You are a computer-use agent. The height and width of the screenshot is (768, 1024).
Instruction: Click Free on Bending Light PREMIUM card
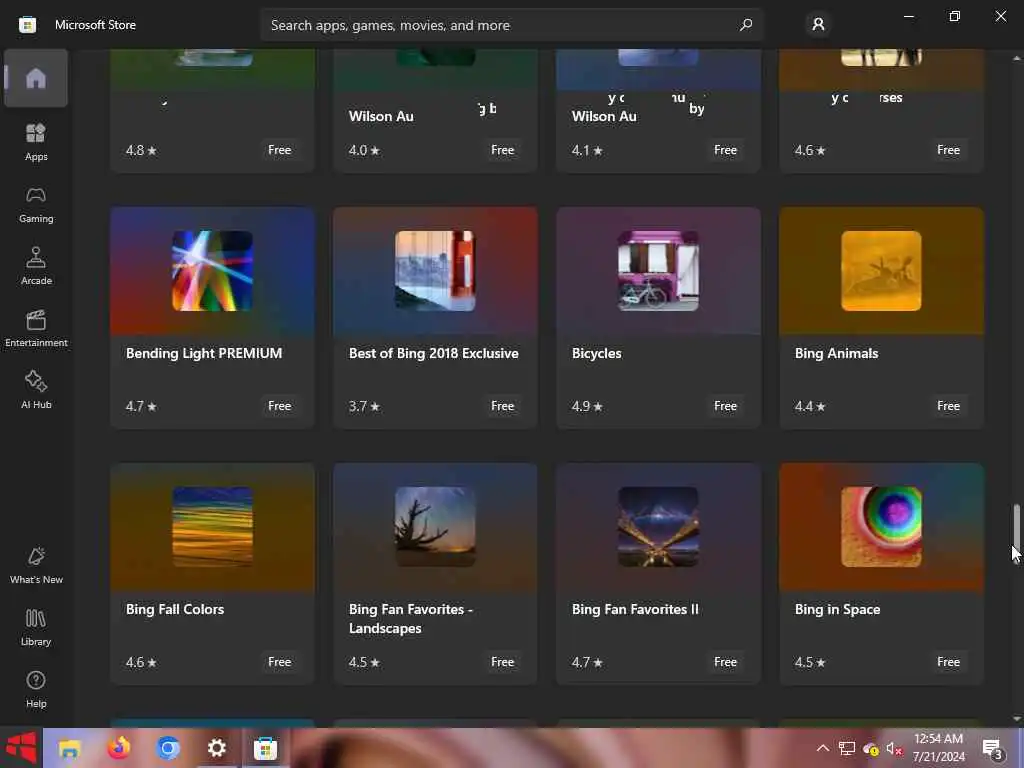coord(280,406)
